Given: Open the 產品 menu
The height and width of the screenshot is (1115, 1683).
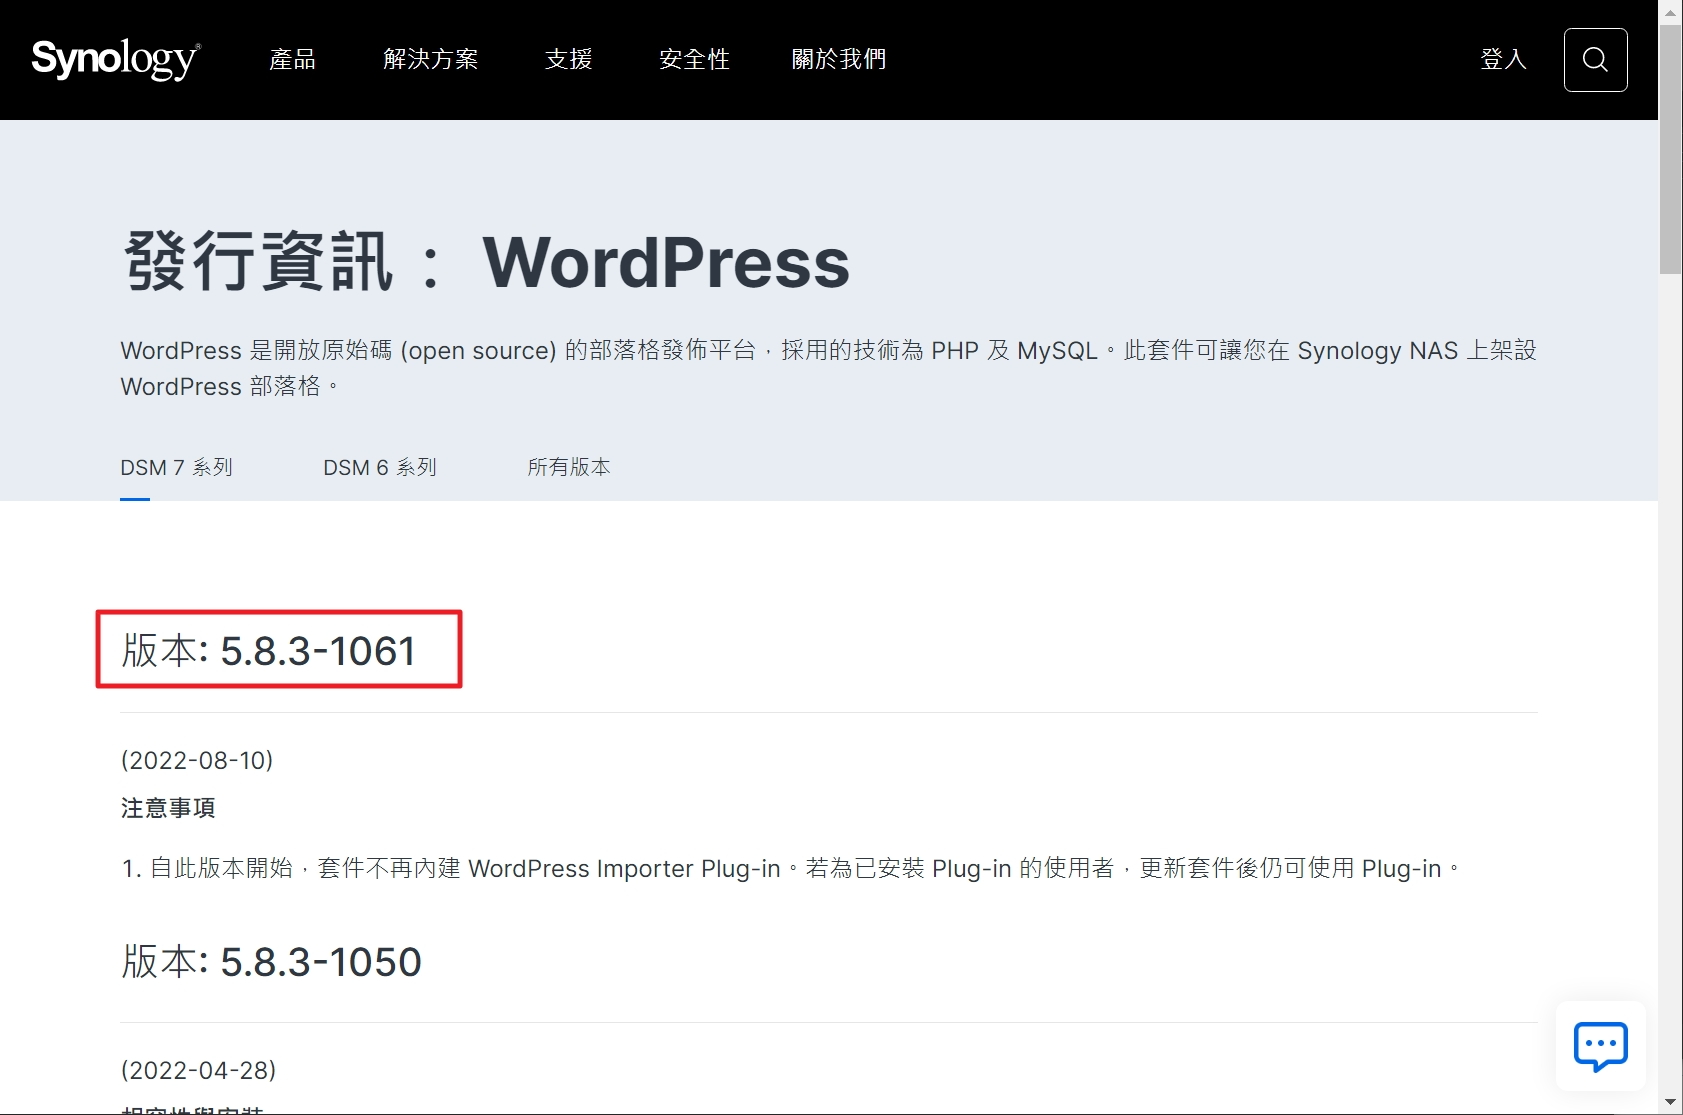Looking at the screenshot, I should pos(292,60).
